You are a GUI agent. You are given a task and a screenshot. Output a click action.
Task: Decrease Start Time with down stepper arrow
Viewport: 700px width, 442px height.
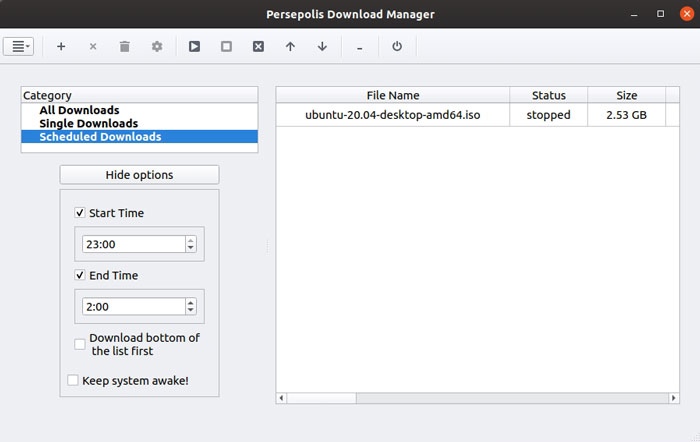click(191, 248)
